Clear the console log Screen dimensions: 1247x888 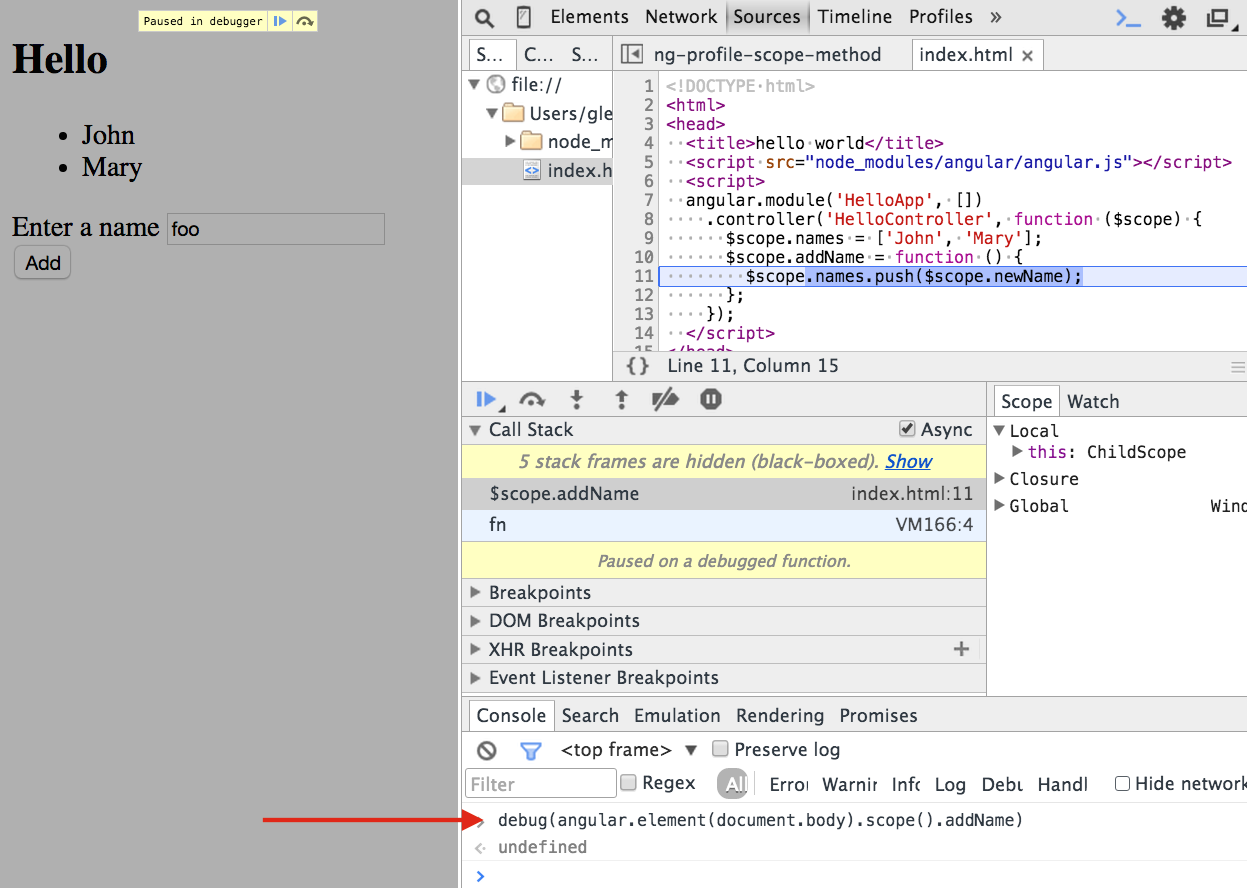click(487, 750)
